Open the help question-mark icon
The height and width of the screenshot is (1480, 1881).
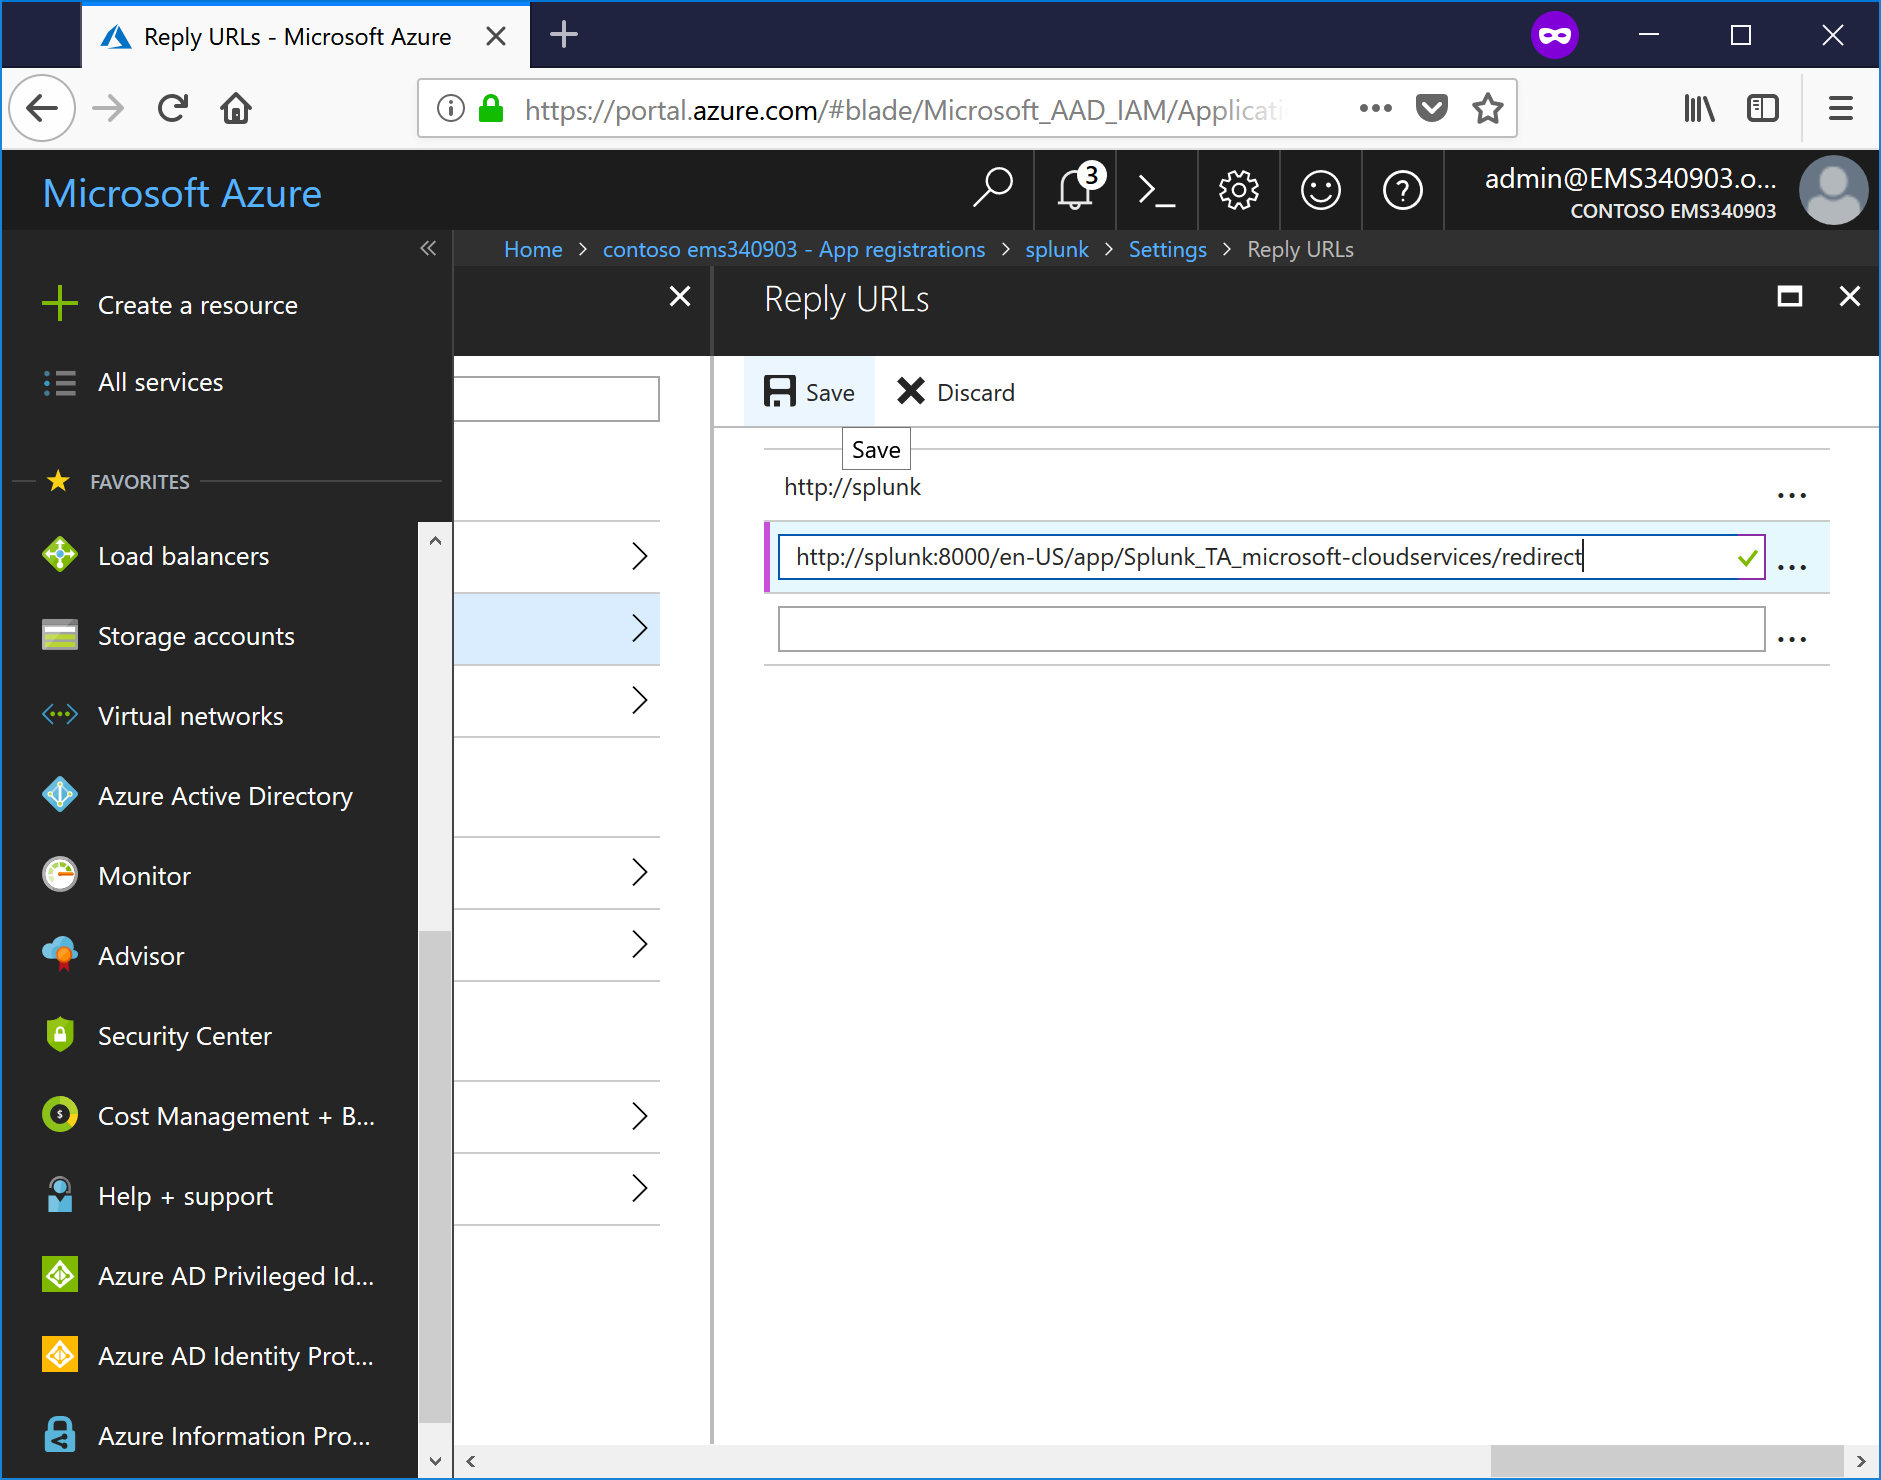coord(1402,190)
